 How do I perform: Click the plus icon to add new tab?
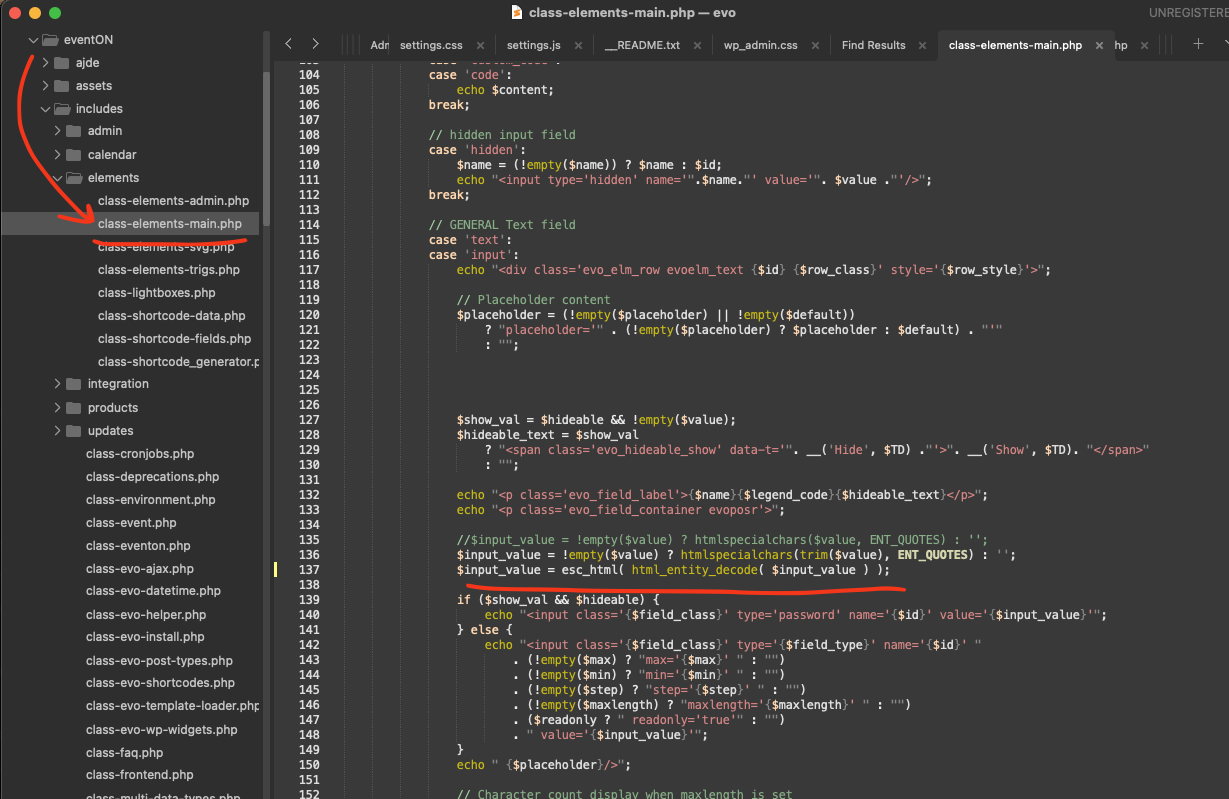[x=1198, y=44]
